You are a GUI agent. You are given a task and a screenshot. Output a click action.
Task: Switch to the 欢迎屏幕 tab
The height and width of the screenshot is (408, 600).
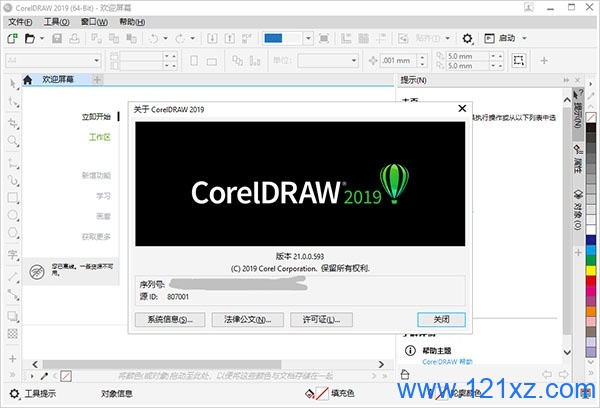(58, 80)
